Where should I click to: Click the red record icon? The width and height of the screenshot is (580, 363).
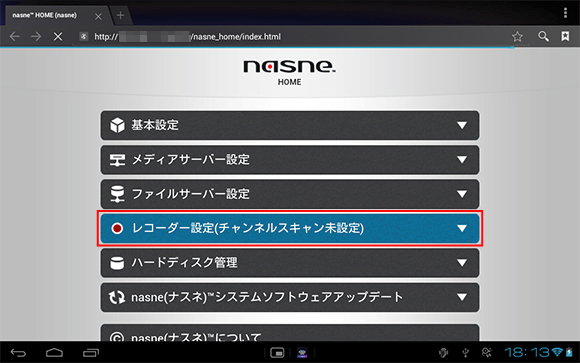click(117, 228)
